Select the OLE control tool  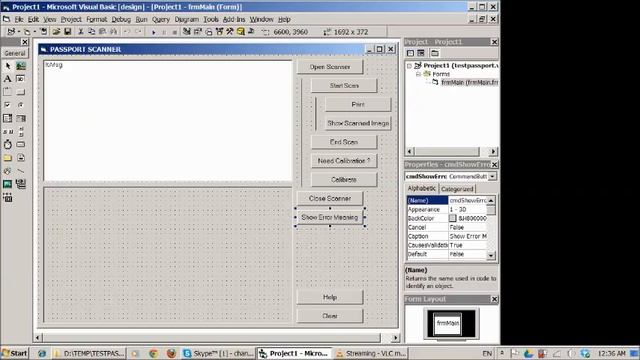(8, 198)
